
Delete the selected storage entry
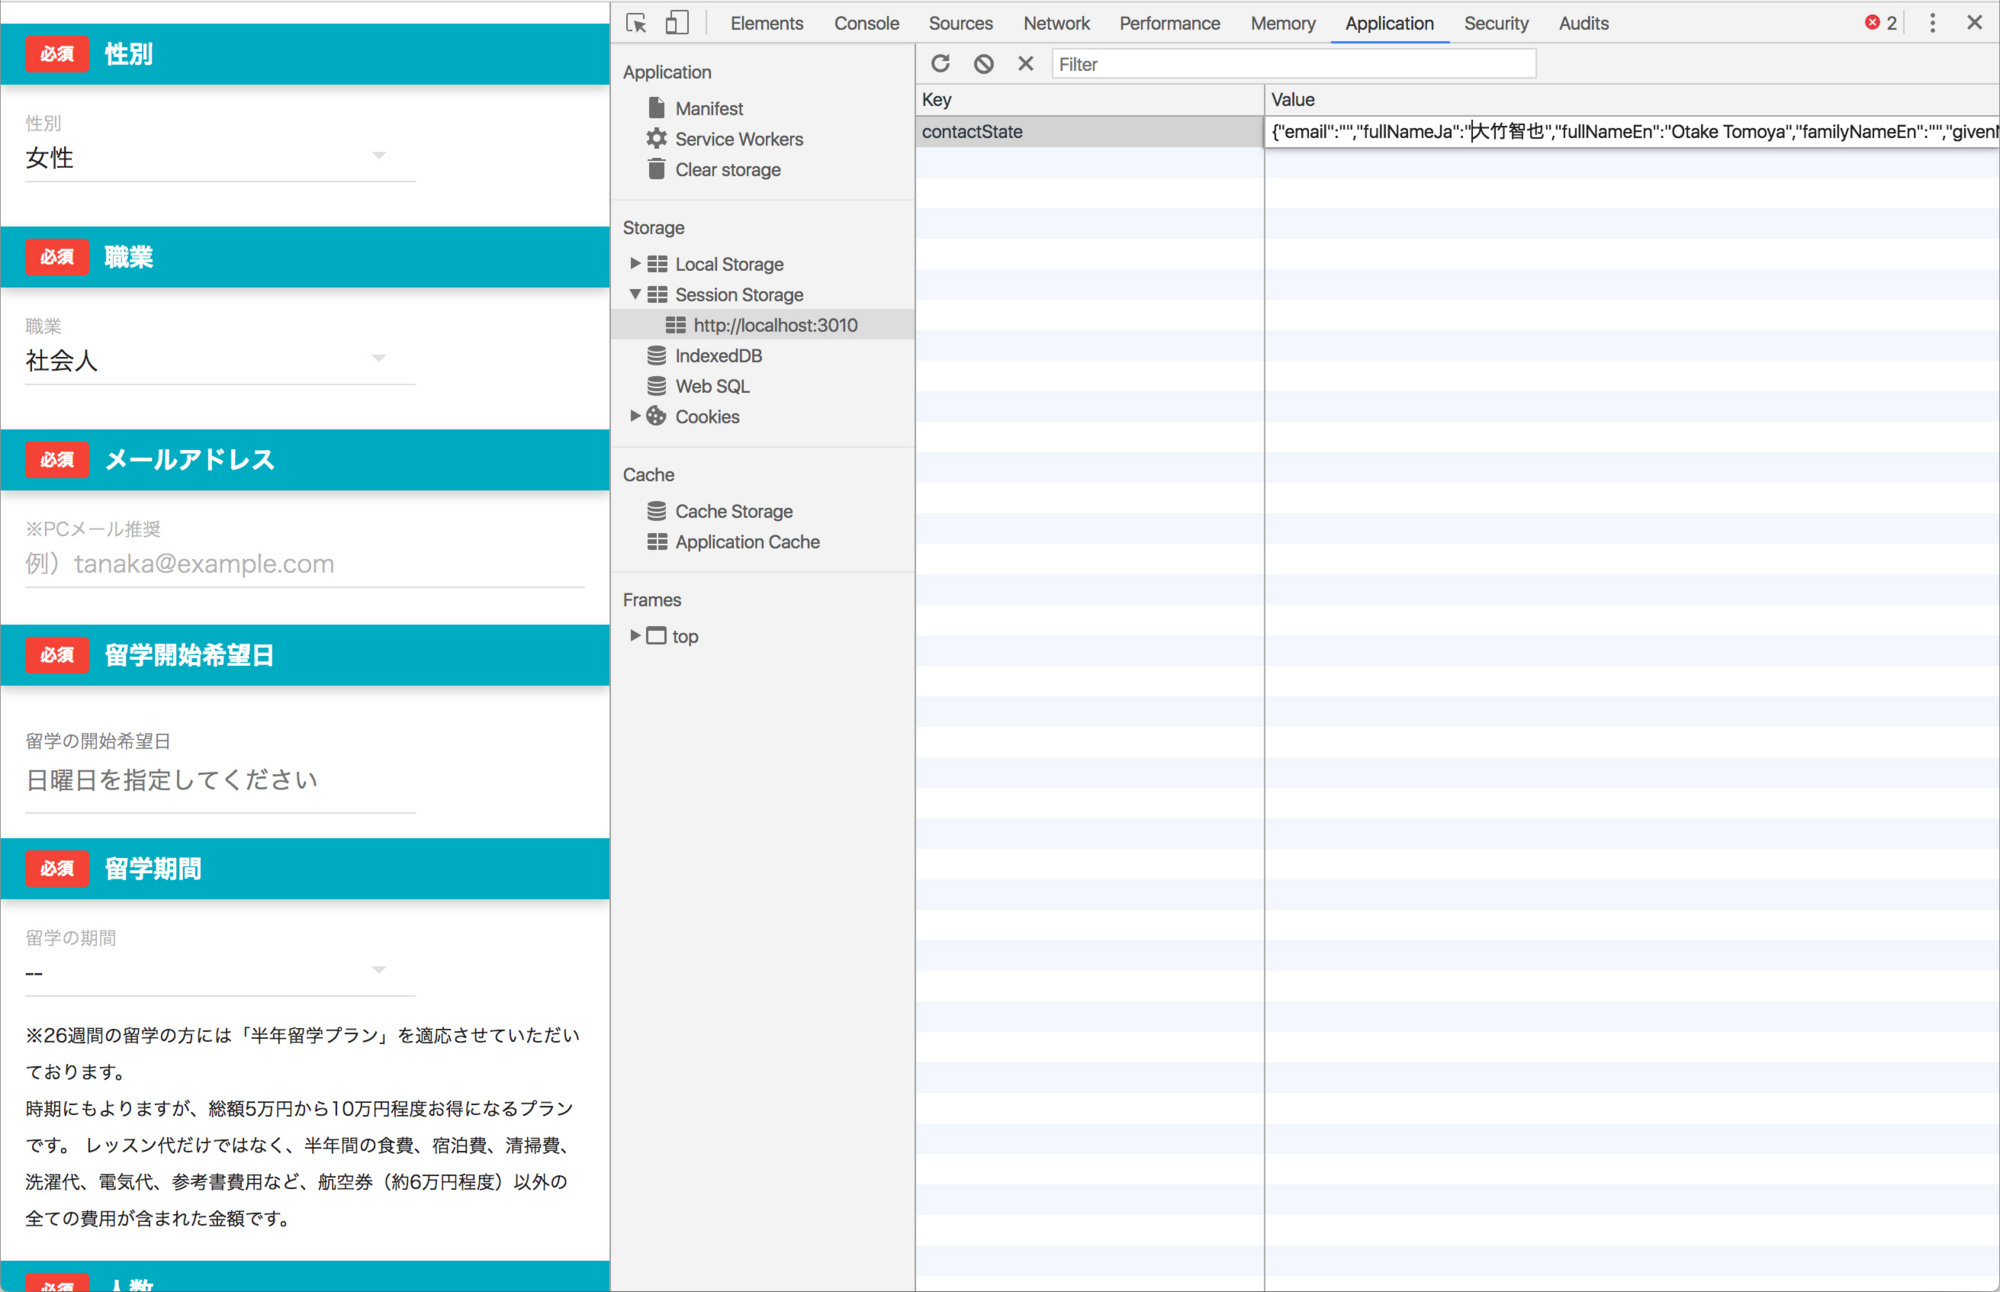pyautogui.click(x=1026, y=64)
